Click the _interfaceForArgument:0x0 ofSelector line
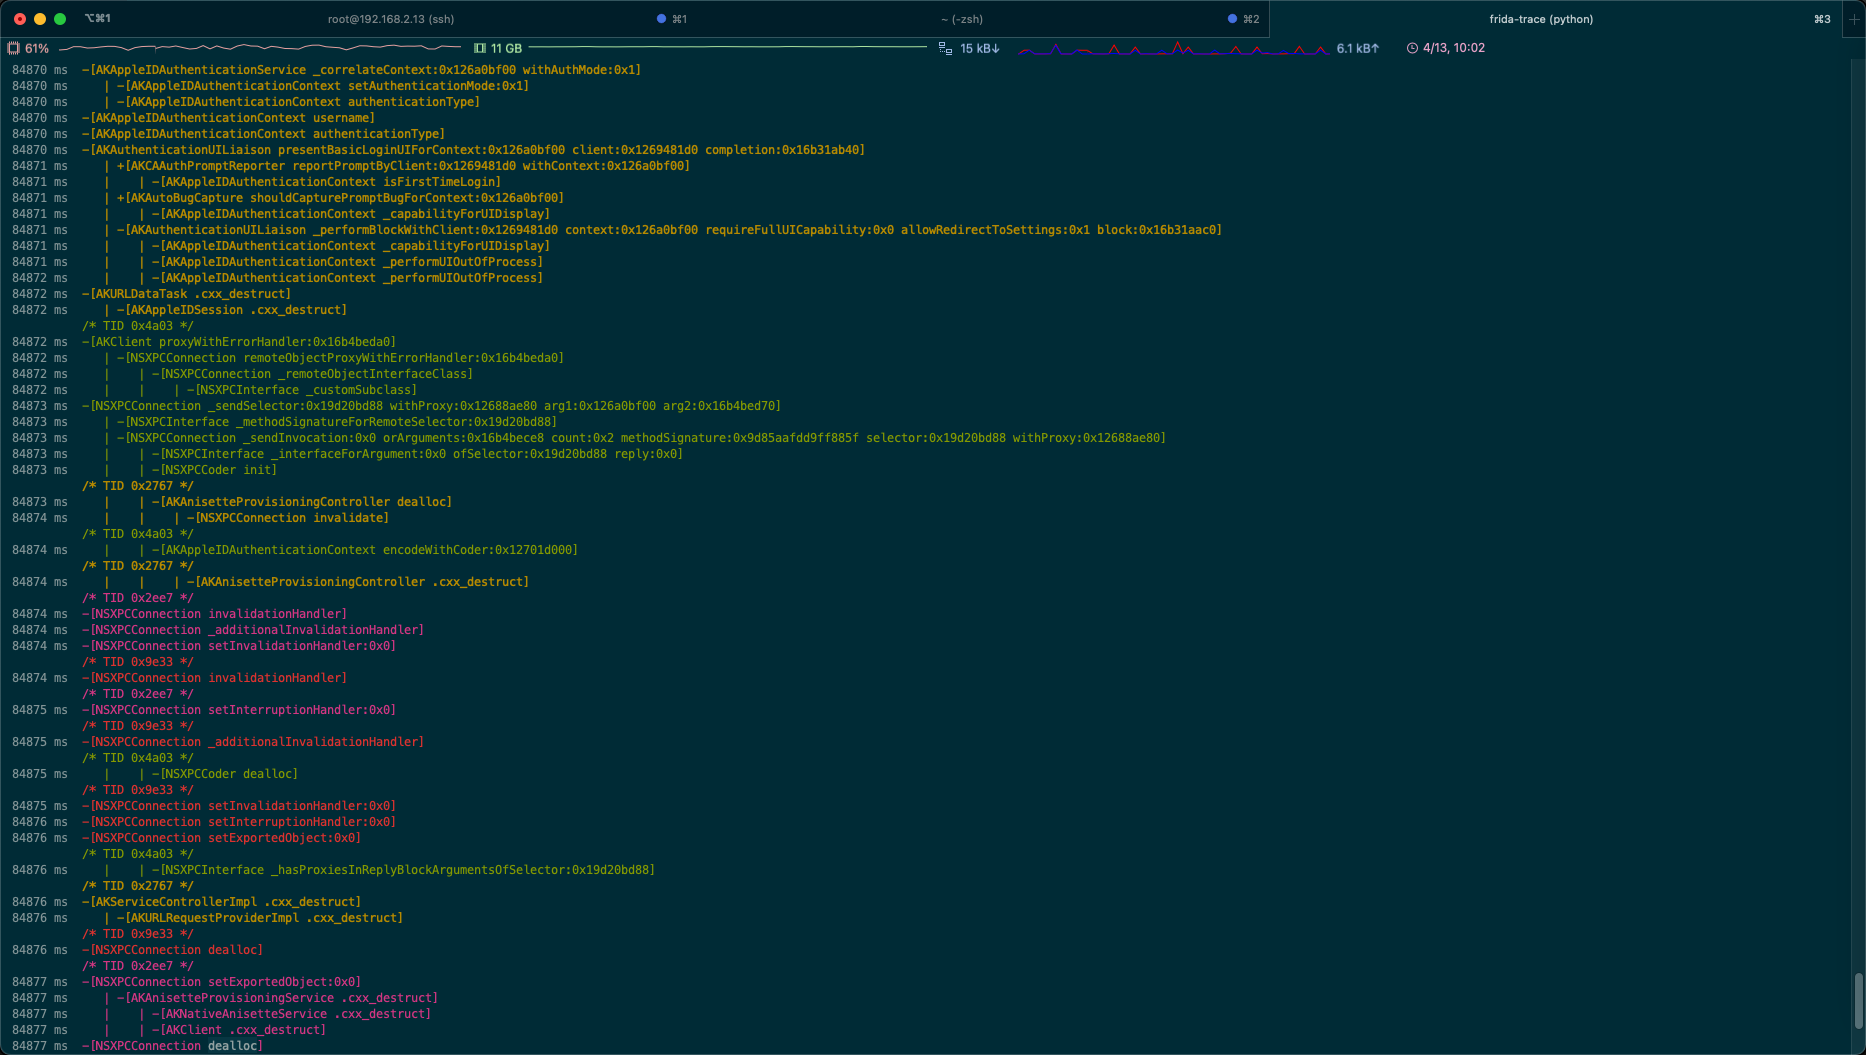The image size is (1866, 1055). pyautogui.click(x=417, y=454)
